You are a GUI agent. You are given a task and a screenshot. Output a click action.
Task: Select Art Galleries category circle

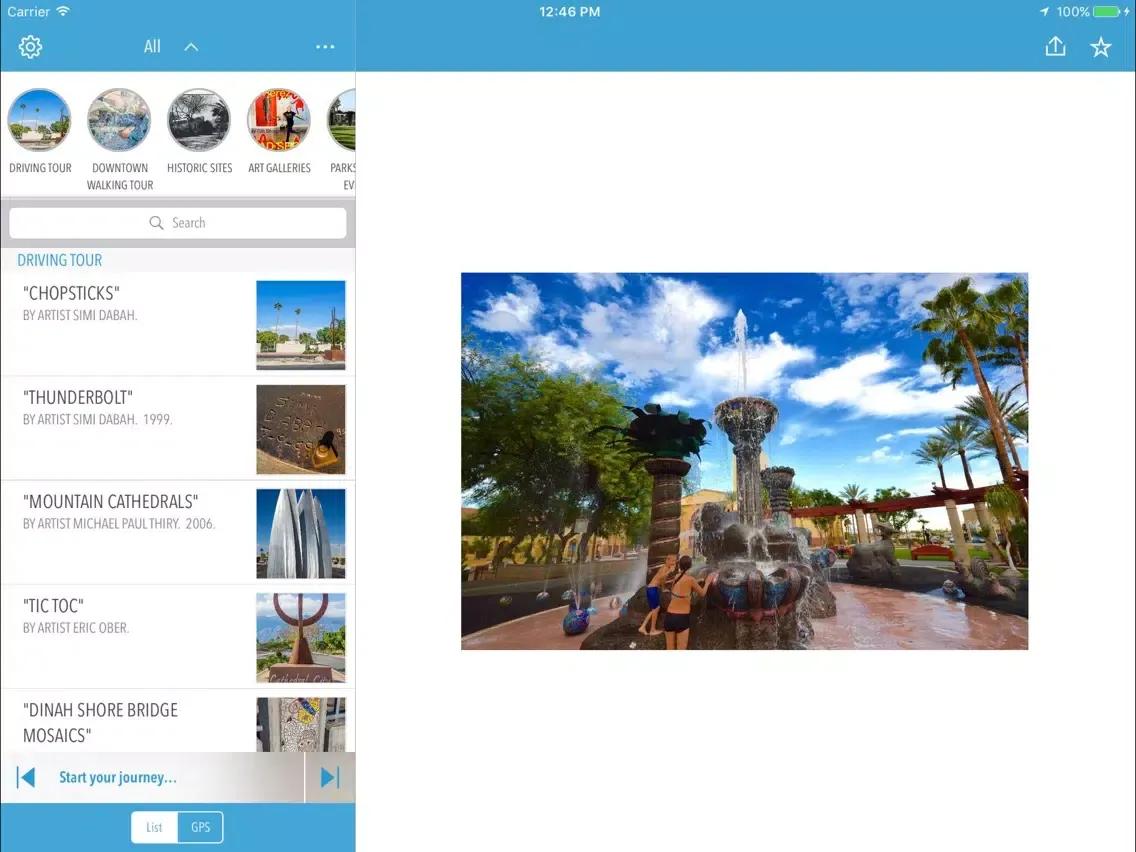pos(279,120)
